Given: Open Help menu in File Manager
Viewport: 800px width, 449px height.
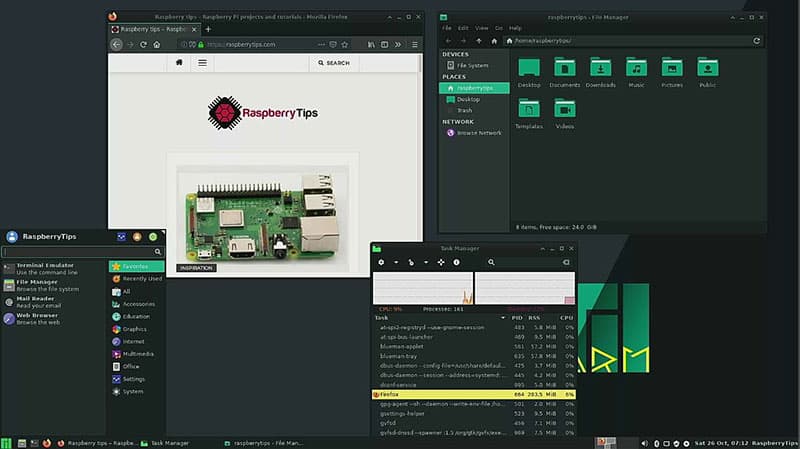Looking at the screenshot, I should [x=515, y=28].
